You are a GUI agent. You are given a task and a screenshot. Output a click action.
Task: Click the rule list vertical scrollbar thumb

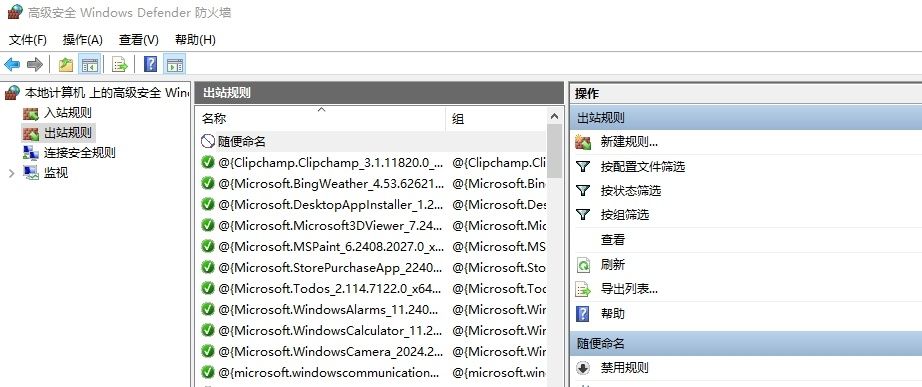[x=554, y=151]
